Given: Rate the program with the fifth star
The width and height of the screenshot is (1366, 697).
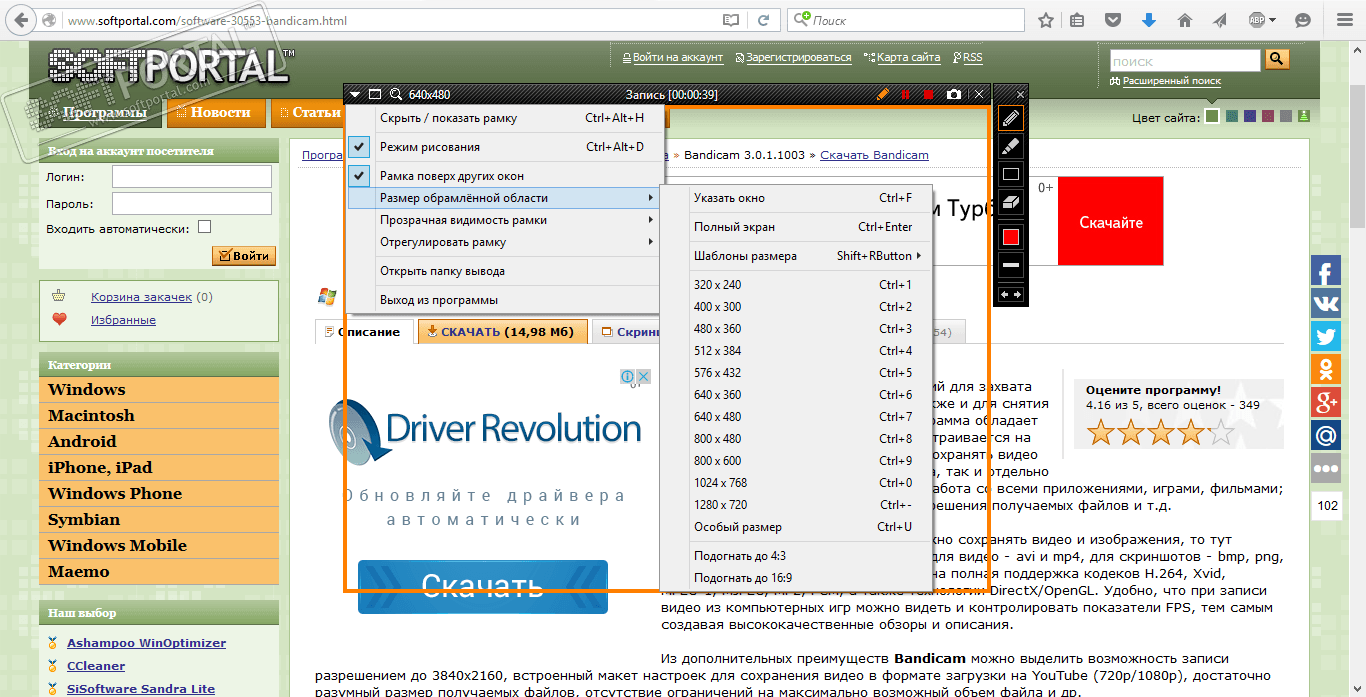Looking at the screenshot, I should 1221,432.
